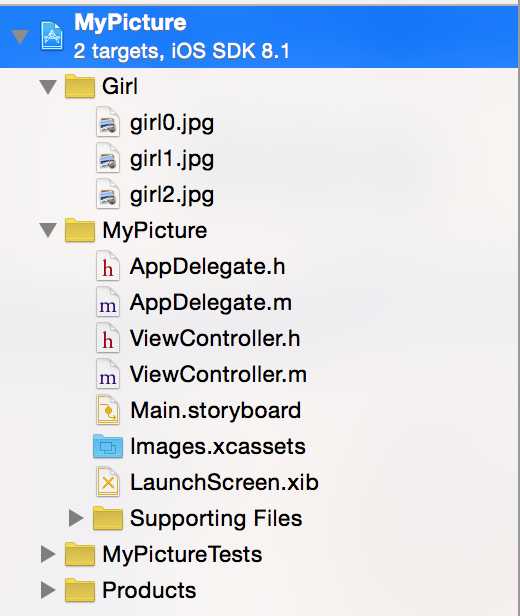
Task: Click the Main.storyboard file icon
Action: [108, 410]
